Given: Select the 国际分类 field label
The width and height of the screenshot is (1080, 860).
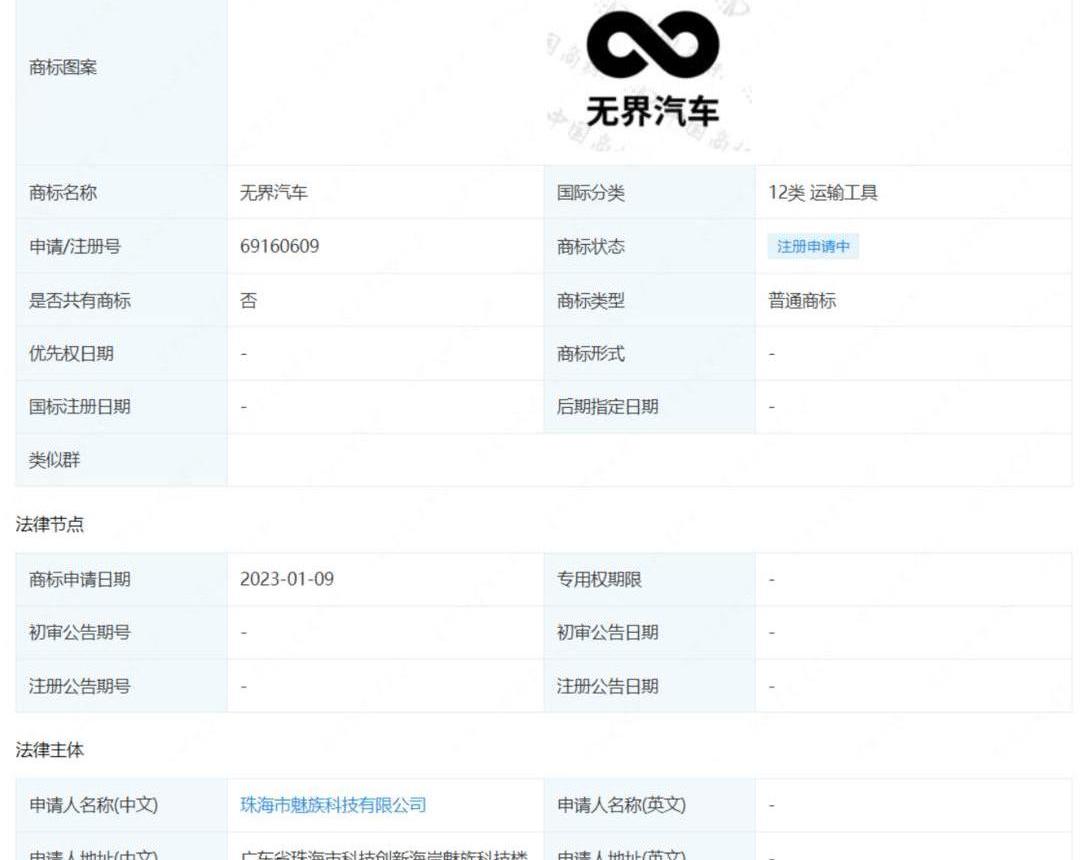Looking at the screenshot, I should 590,193.
